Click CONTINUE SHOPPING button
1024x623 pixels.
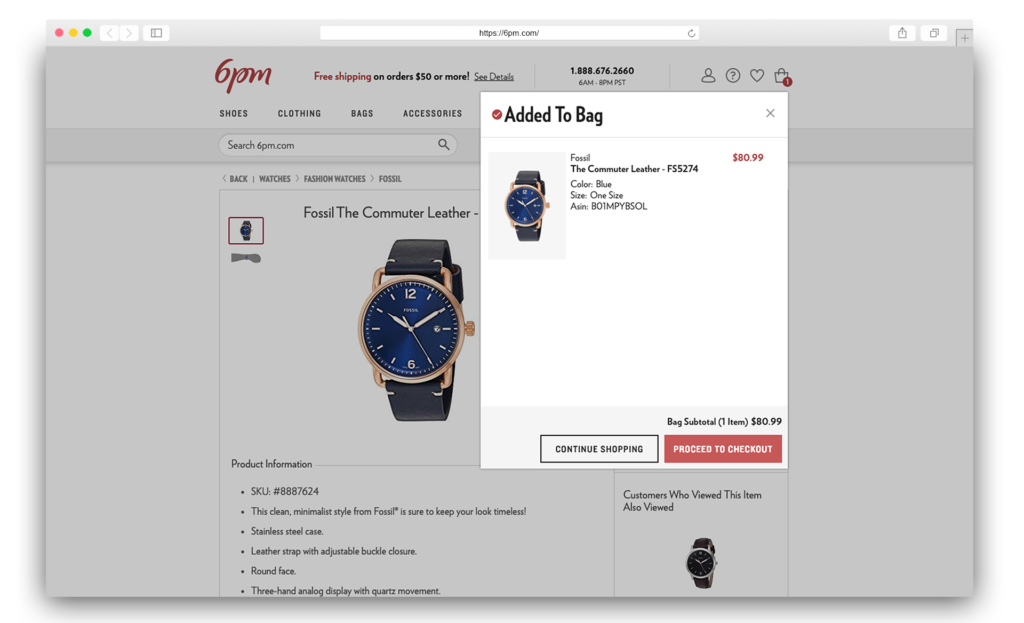(x=599, y=449)
